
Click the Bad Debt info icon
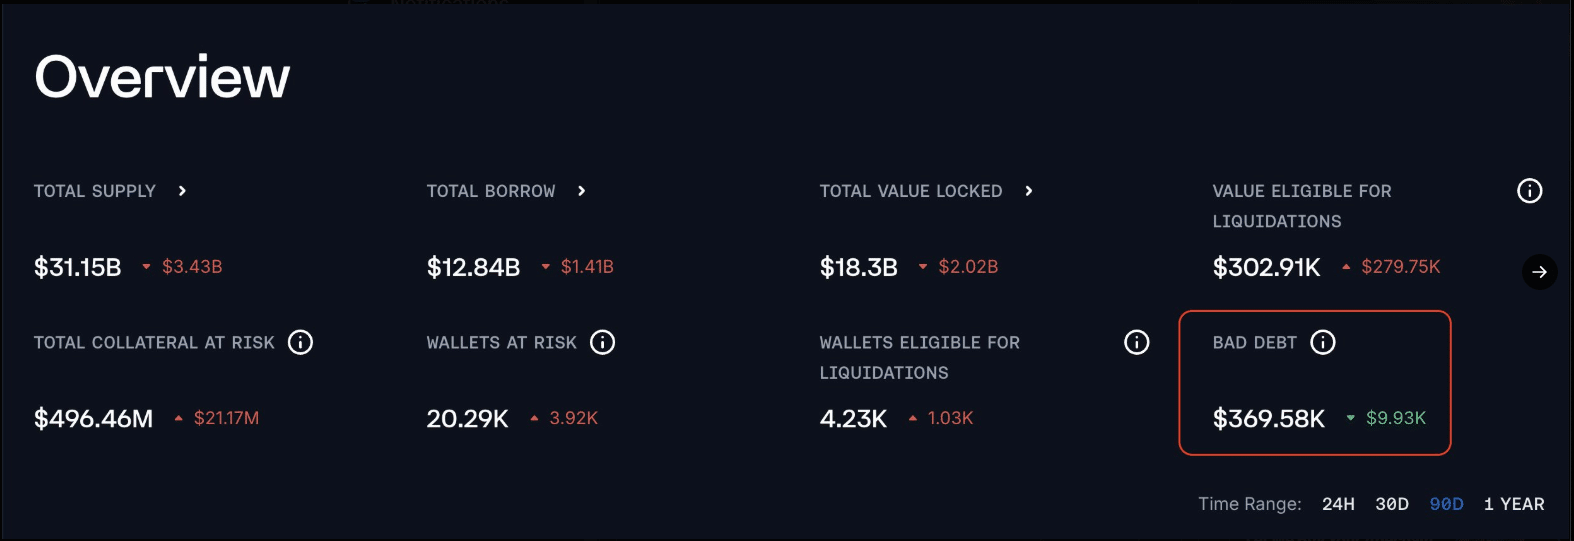(x=1323, y=343)
